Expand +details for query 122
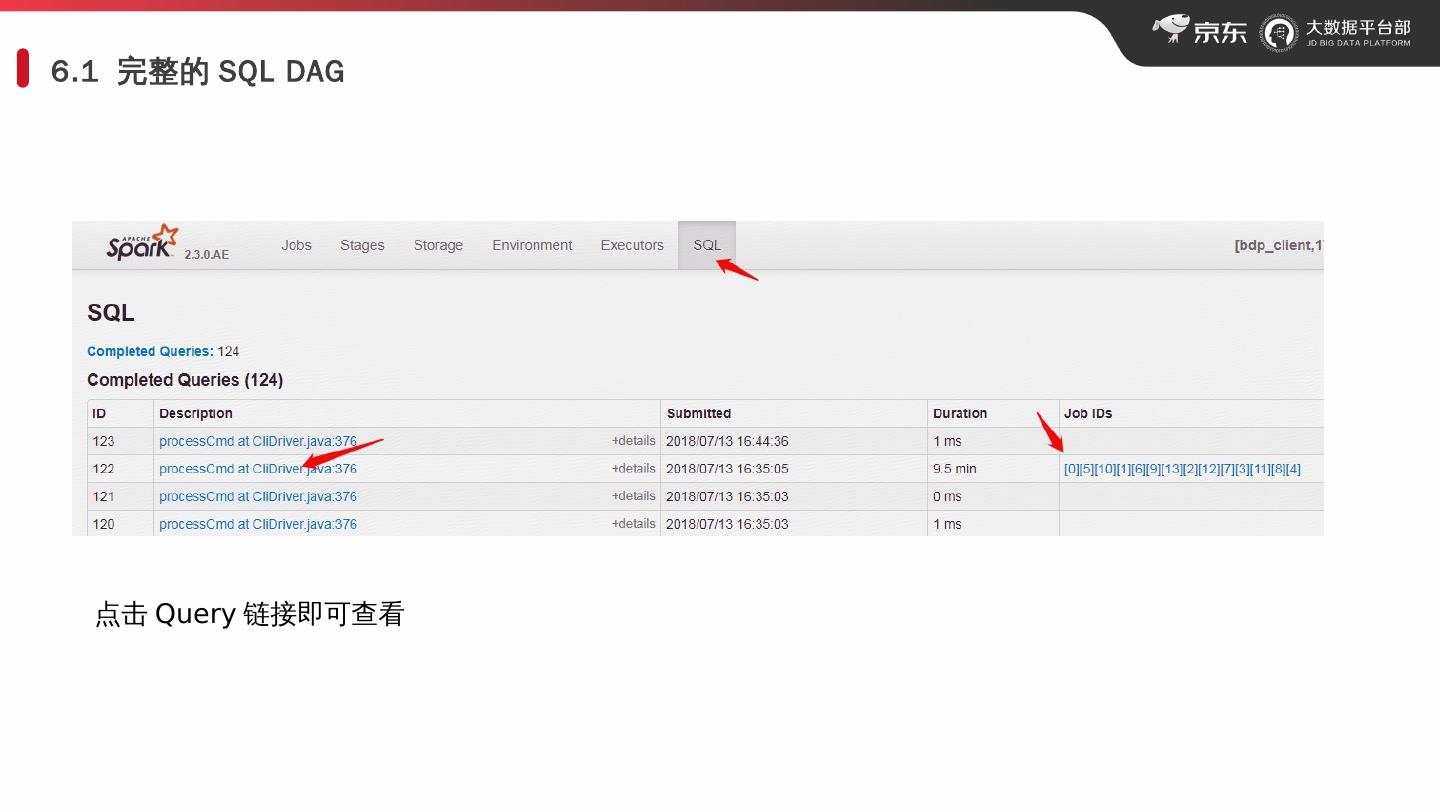The height and width of the screenshot is (810, 1440). (633, 469)
